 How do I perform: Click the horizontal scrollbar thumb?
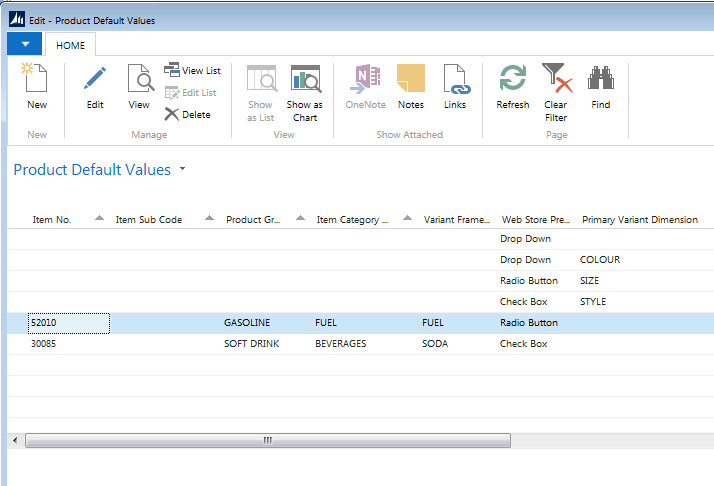pyautogui.click(x=267, y=440)
